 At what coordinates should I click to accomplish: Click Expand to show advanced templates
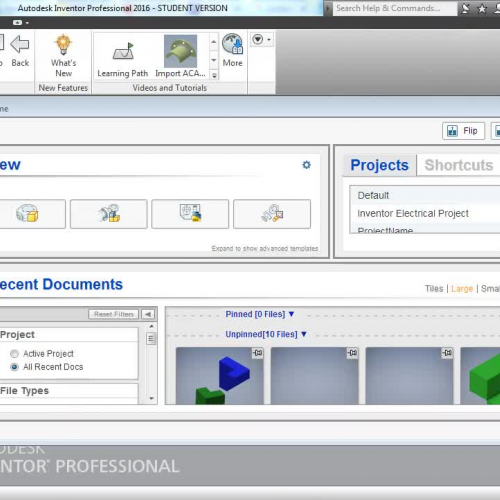click(x=265, y=248)
